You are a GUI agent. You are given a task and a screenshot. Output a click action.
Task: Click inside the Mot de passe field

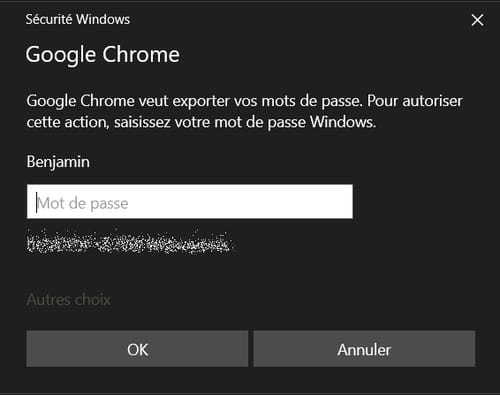pyautogui.click(x=190, y=202)
